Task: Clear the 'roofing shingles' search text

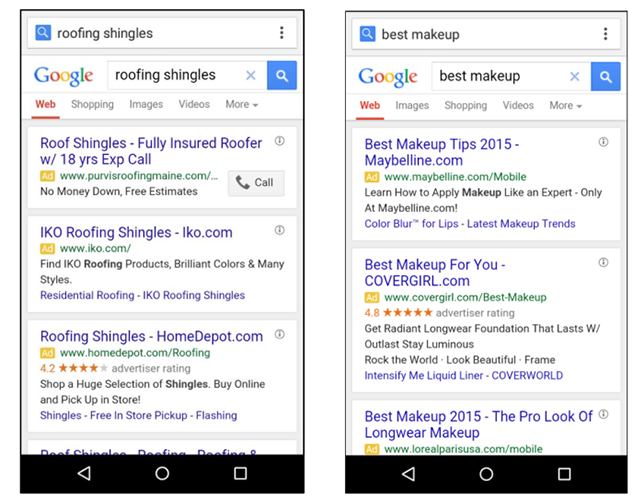Action: coord(251,75)
